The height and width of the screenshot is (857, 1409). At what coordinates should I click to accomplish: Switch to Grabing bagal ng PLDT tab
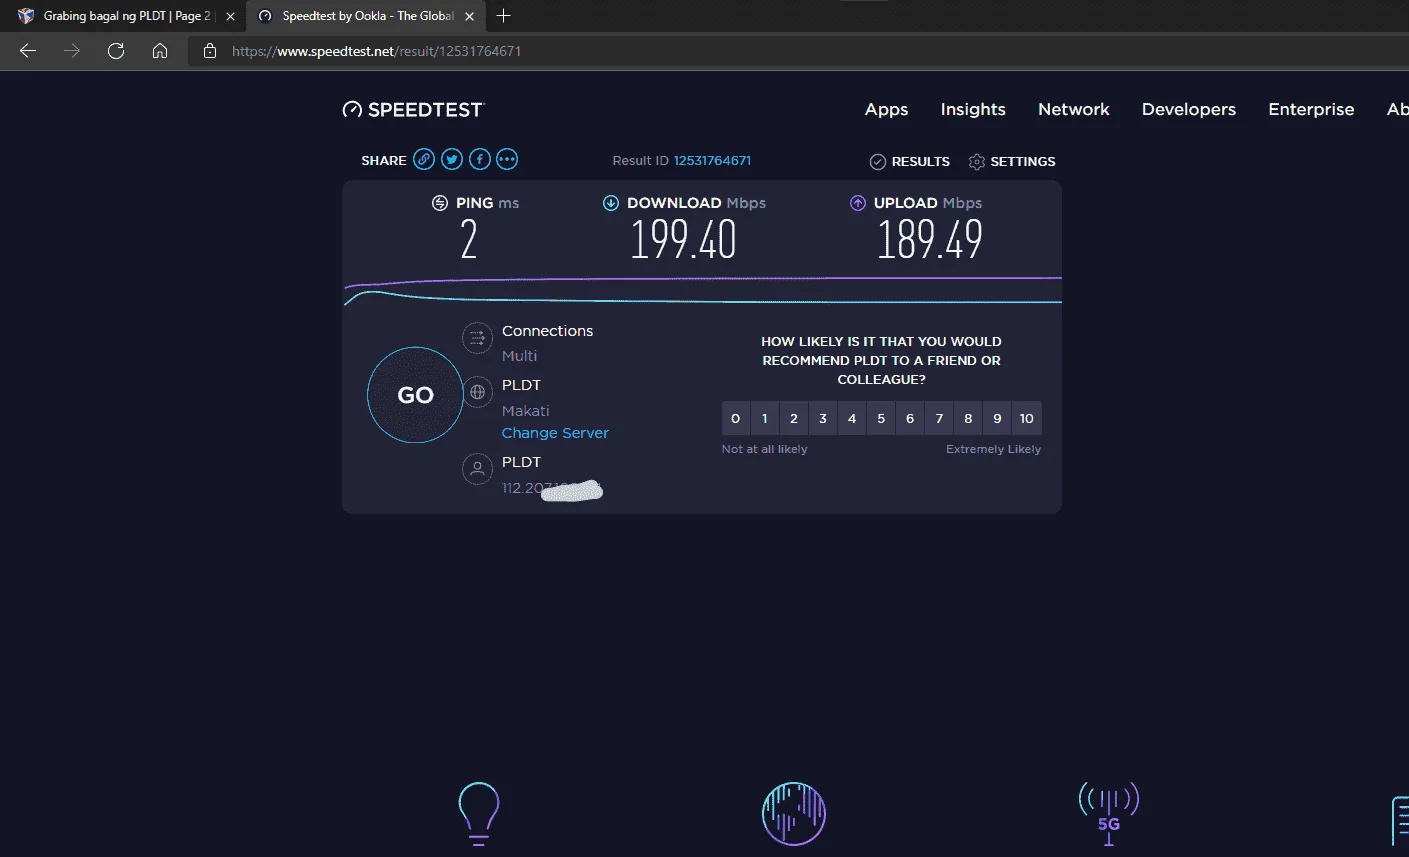[124, 16]
